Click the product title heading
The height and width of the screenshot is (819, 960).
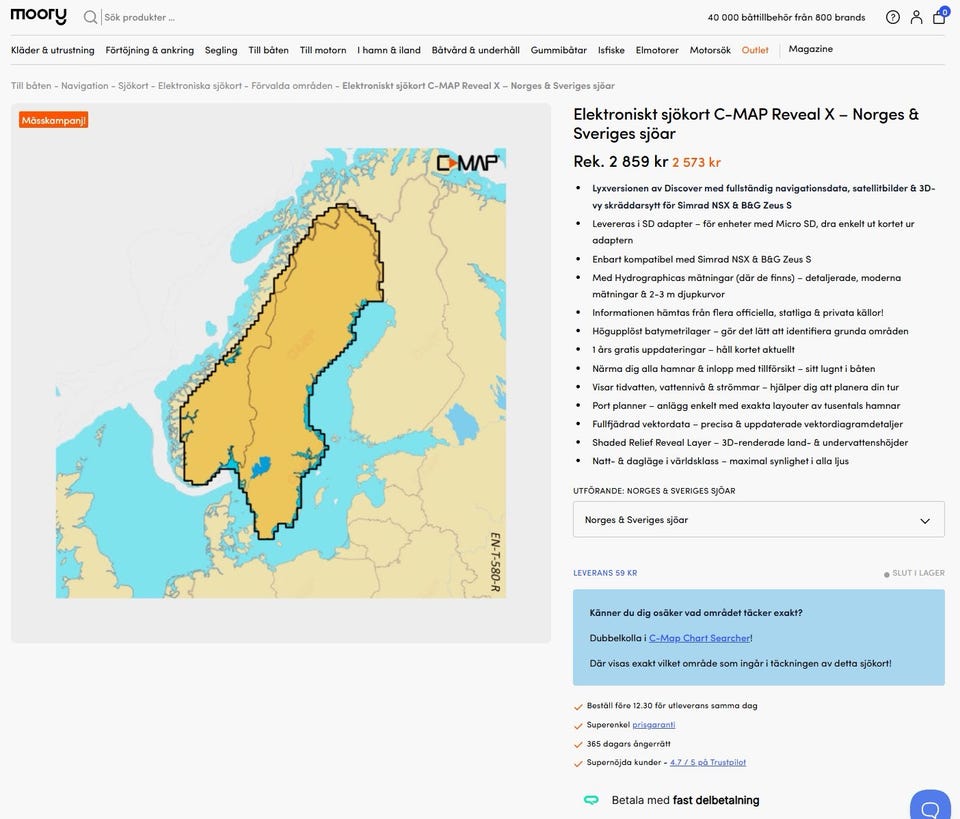[746, 124]
